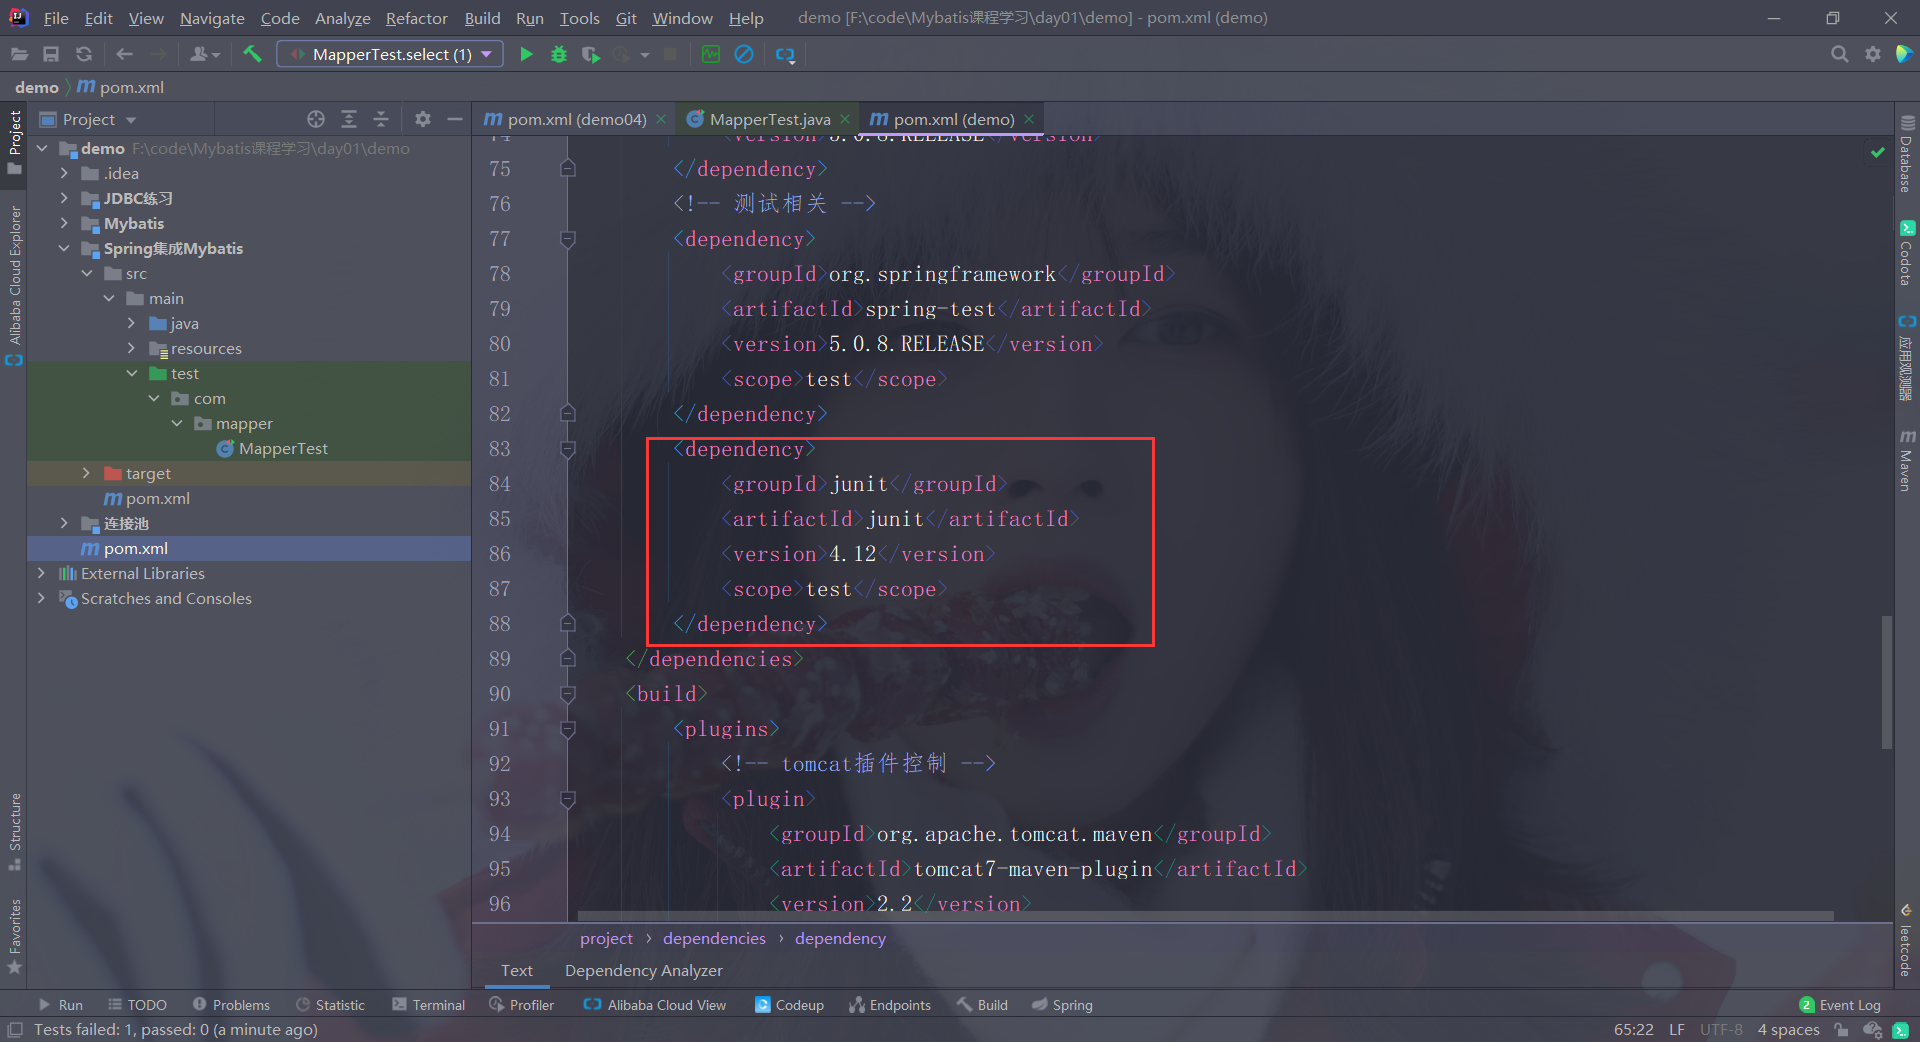Screen dimensions: 1920x1042
Task: Open IDE settings gear at top right
Action: (1873, 54)
